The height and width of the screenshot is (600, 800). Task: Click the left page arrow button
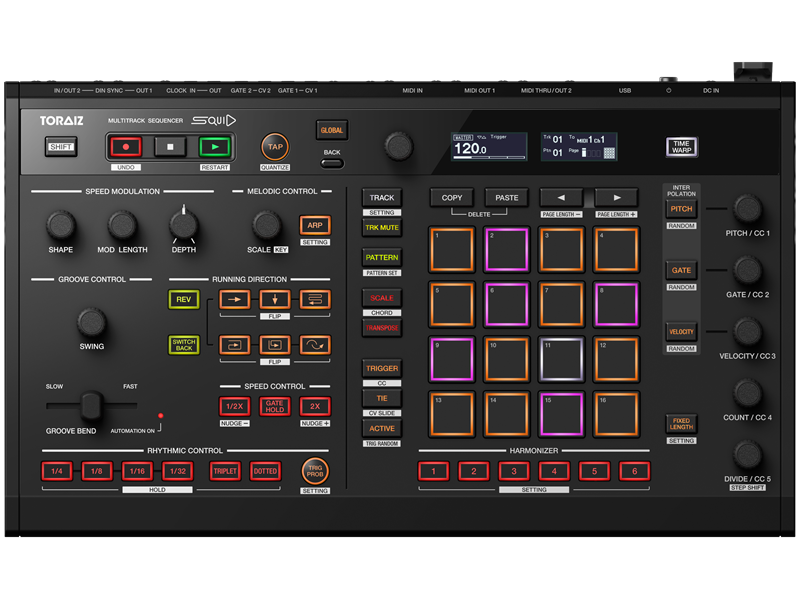pyautogui.click(x=561, y=198)
